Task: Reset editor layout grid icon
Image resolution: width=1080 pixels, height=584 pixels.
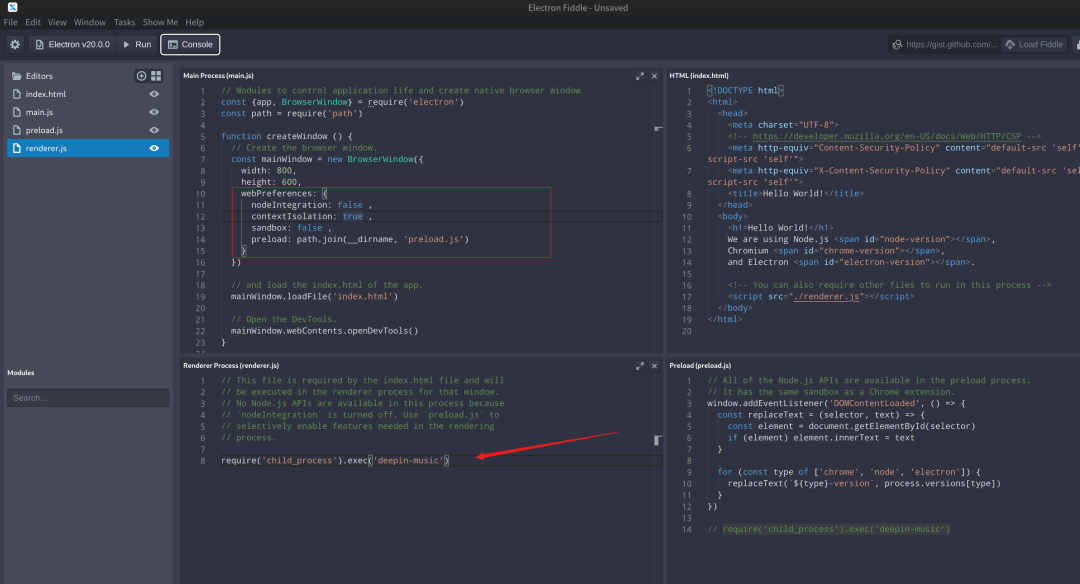Action: pos(156,76)
